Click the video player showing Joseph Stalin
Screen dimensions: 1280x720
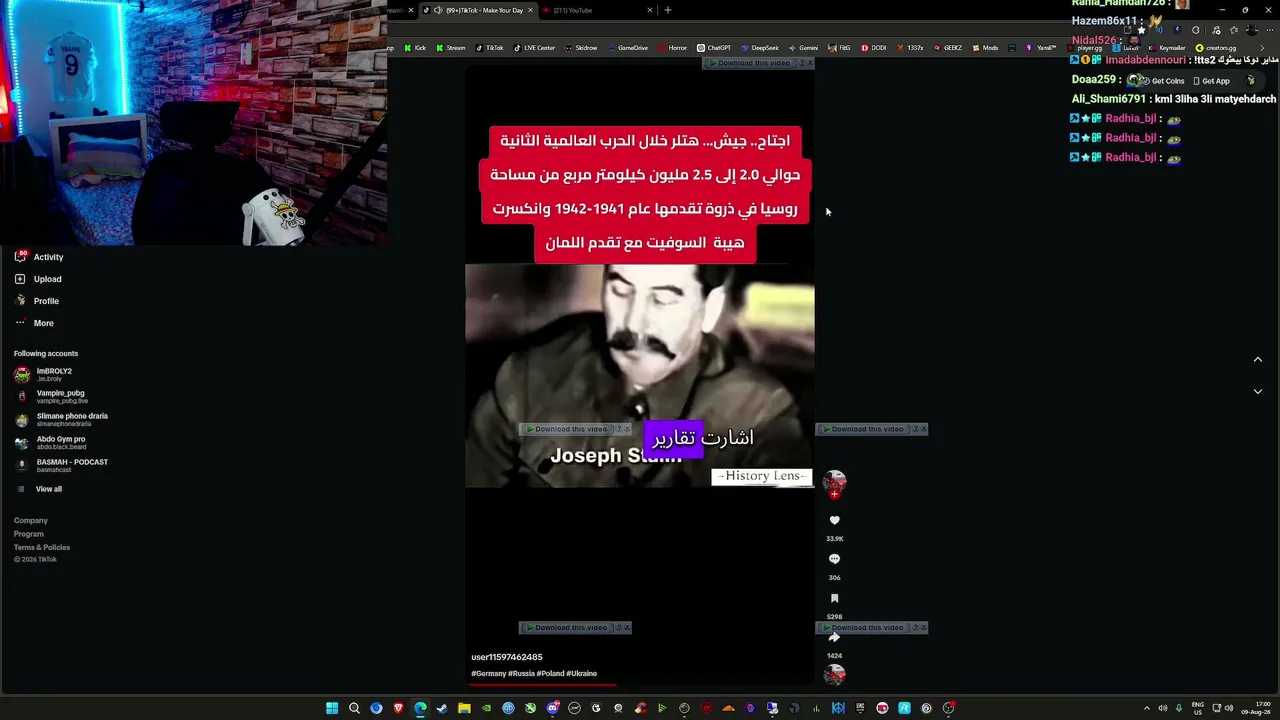(640, 375)
